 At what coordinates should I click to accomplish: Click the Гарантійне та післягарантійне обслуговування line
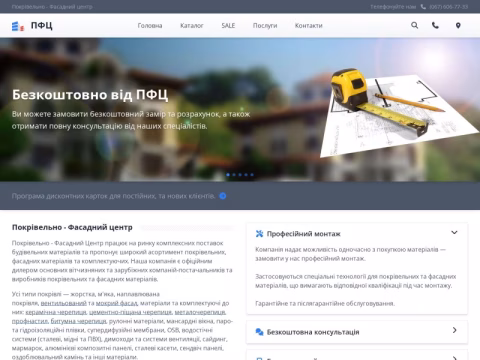[x=325, y=303]
